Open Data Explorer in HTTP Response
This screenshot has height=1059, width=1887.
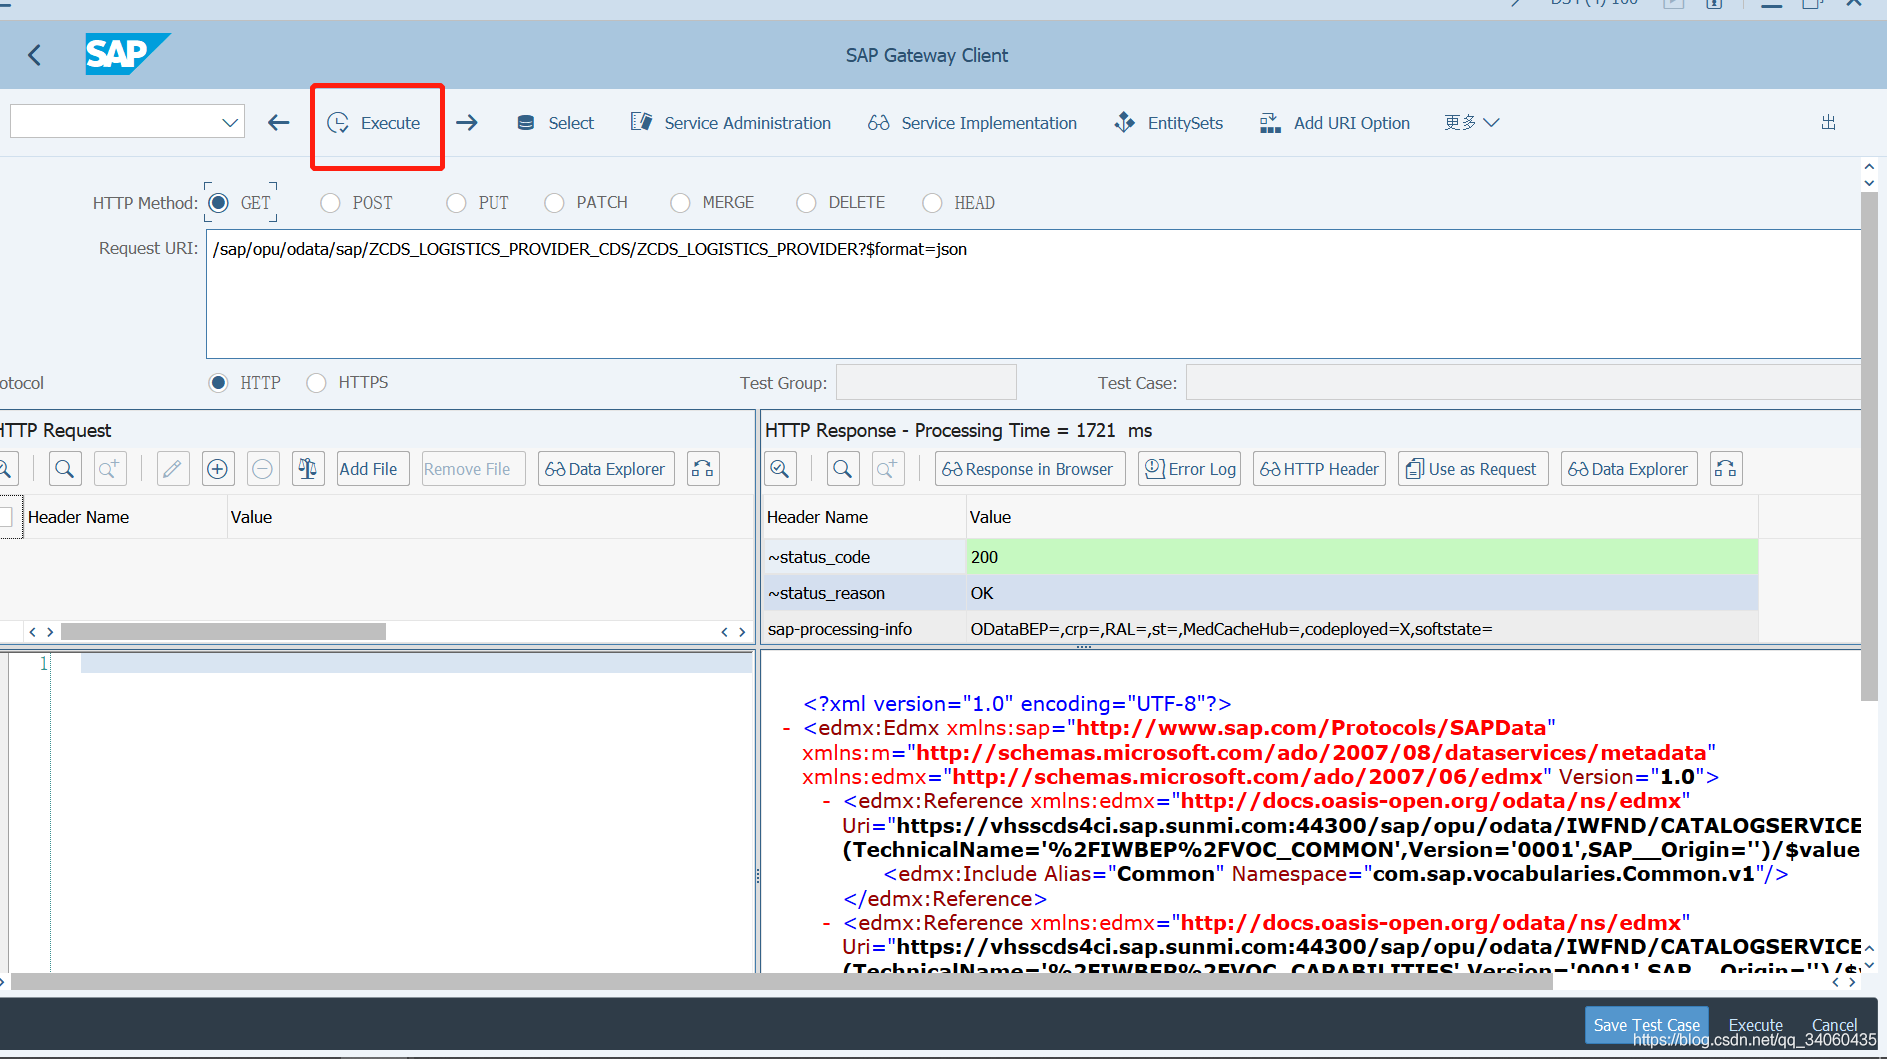[1629, 469]
